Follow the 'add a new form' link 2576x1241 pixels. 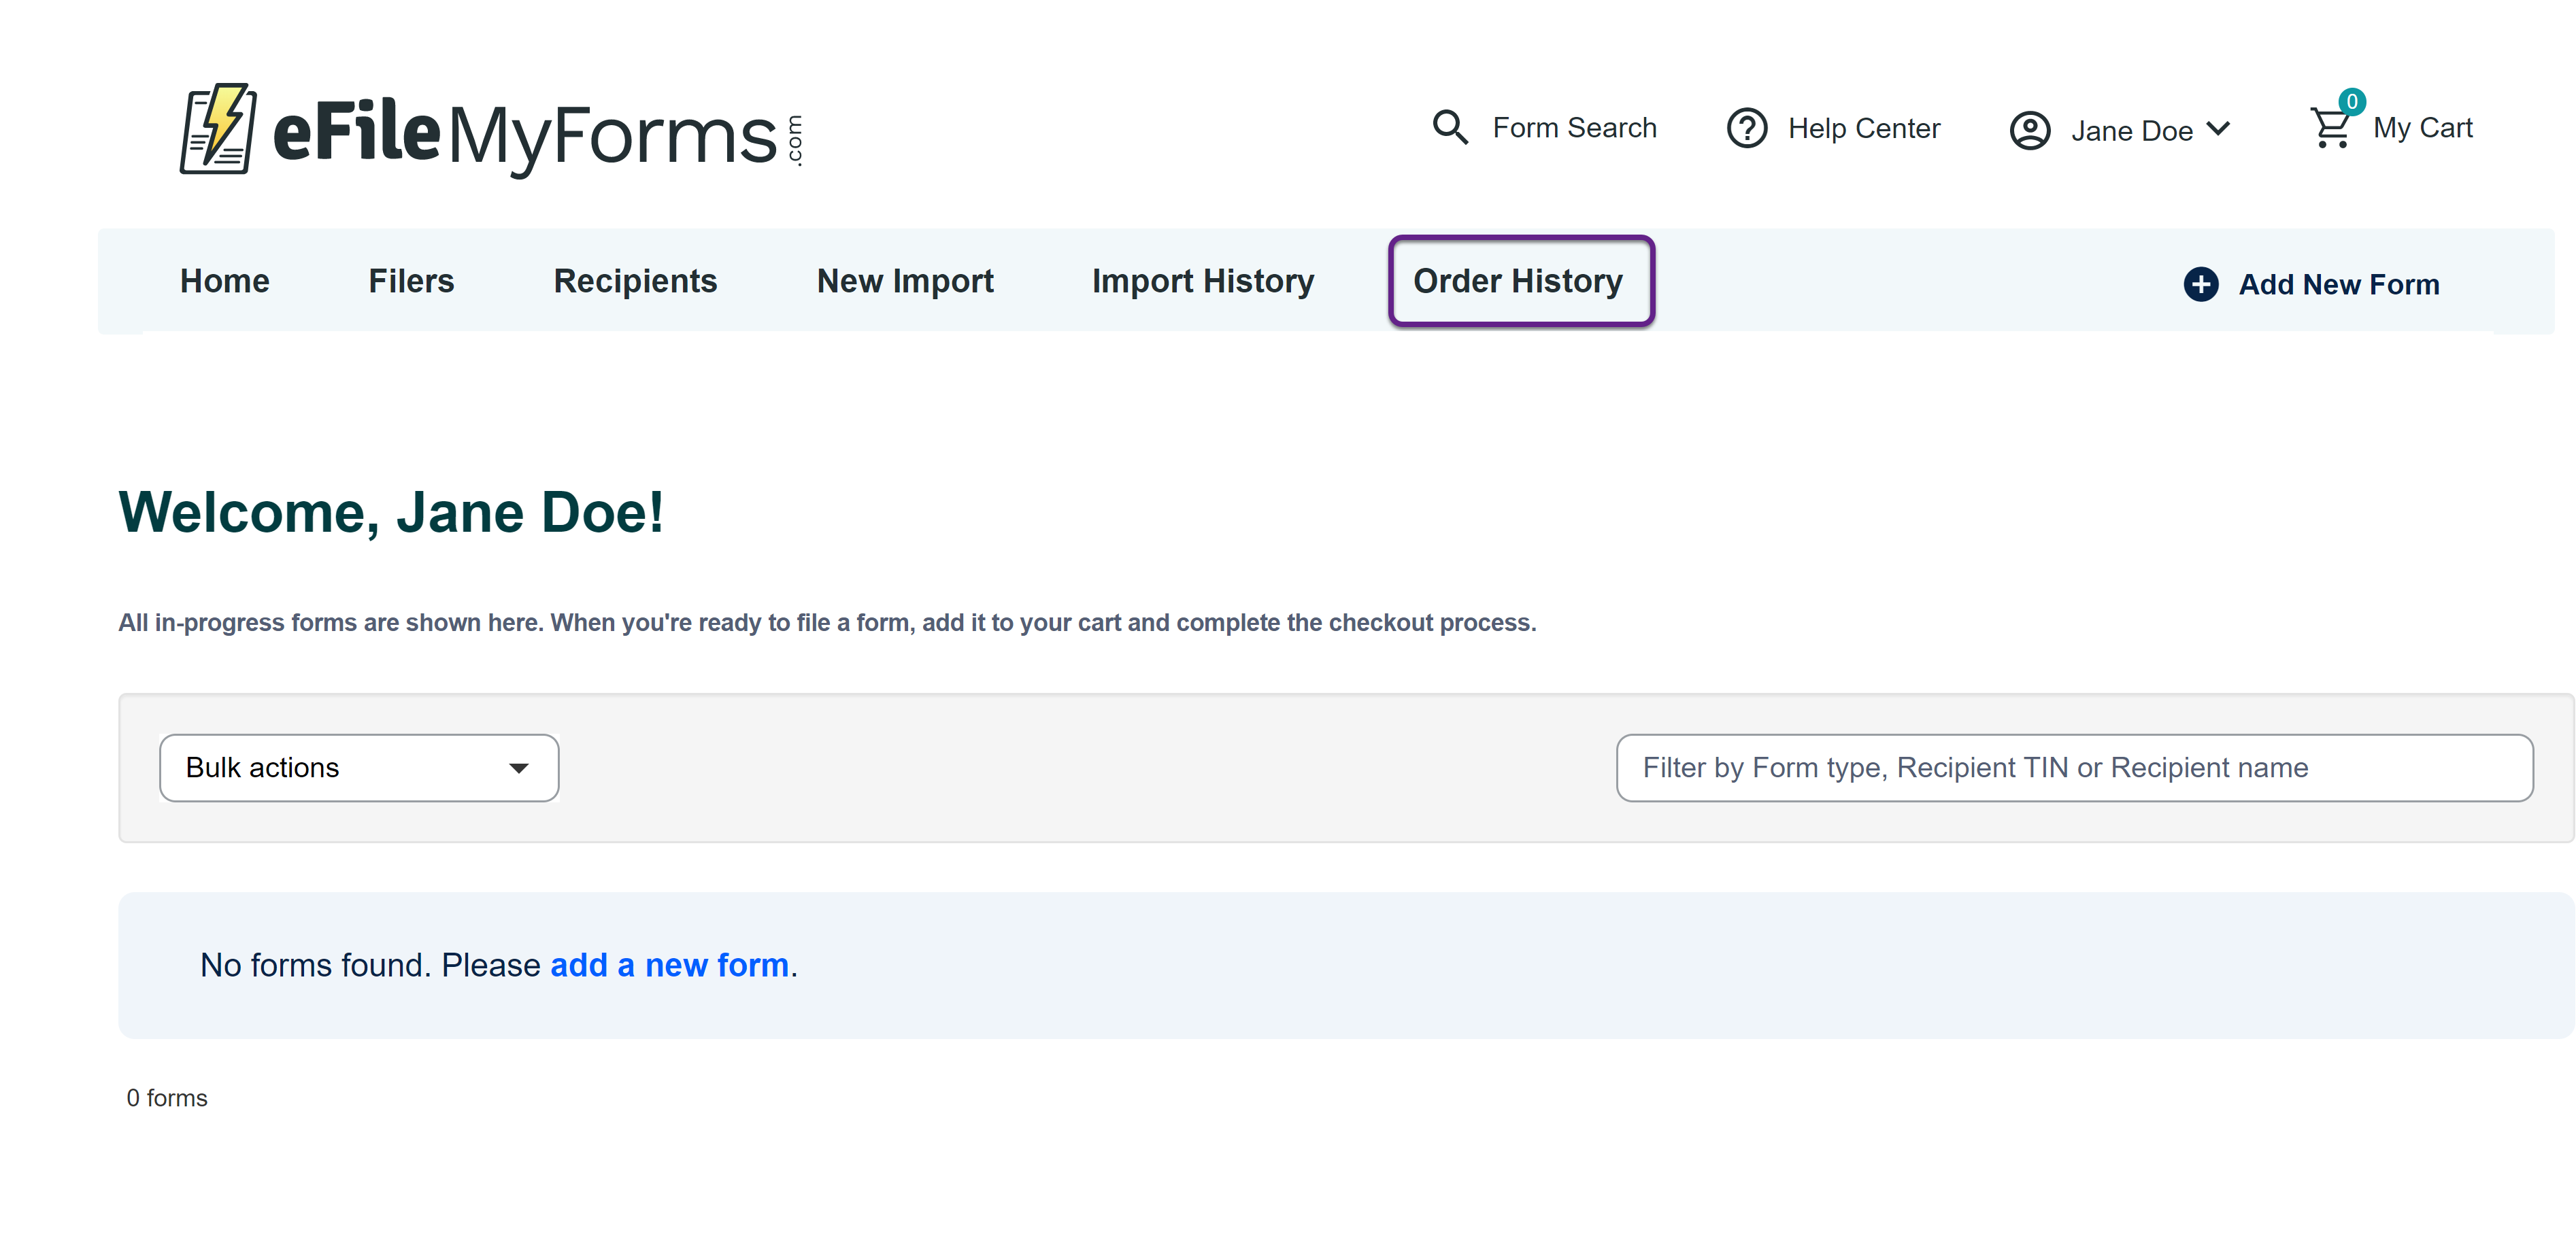pyautogui.click(x=669, y=965)
